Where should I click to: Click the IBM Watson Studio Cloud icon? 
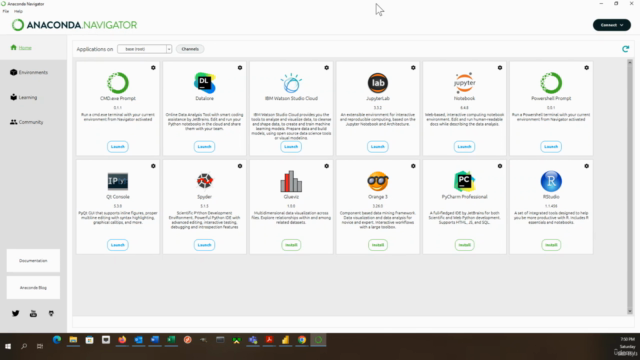(291, 83)
